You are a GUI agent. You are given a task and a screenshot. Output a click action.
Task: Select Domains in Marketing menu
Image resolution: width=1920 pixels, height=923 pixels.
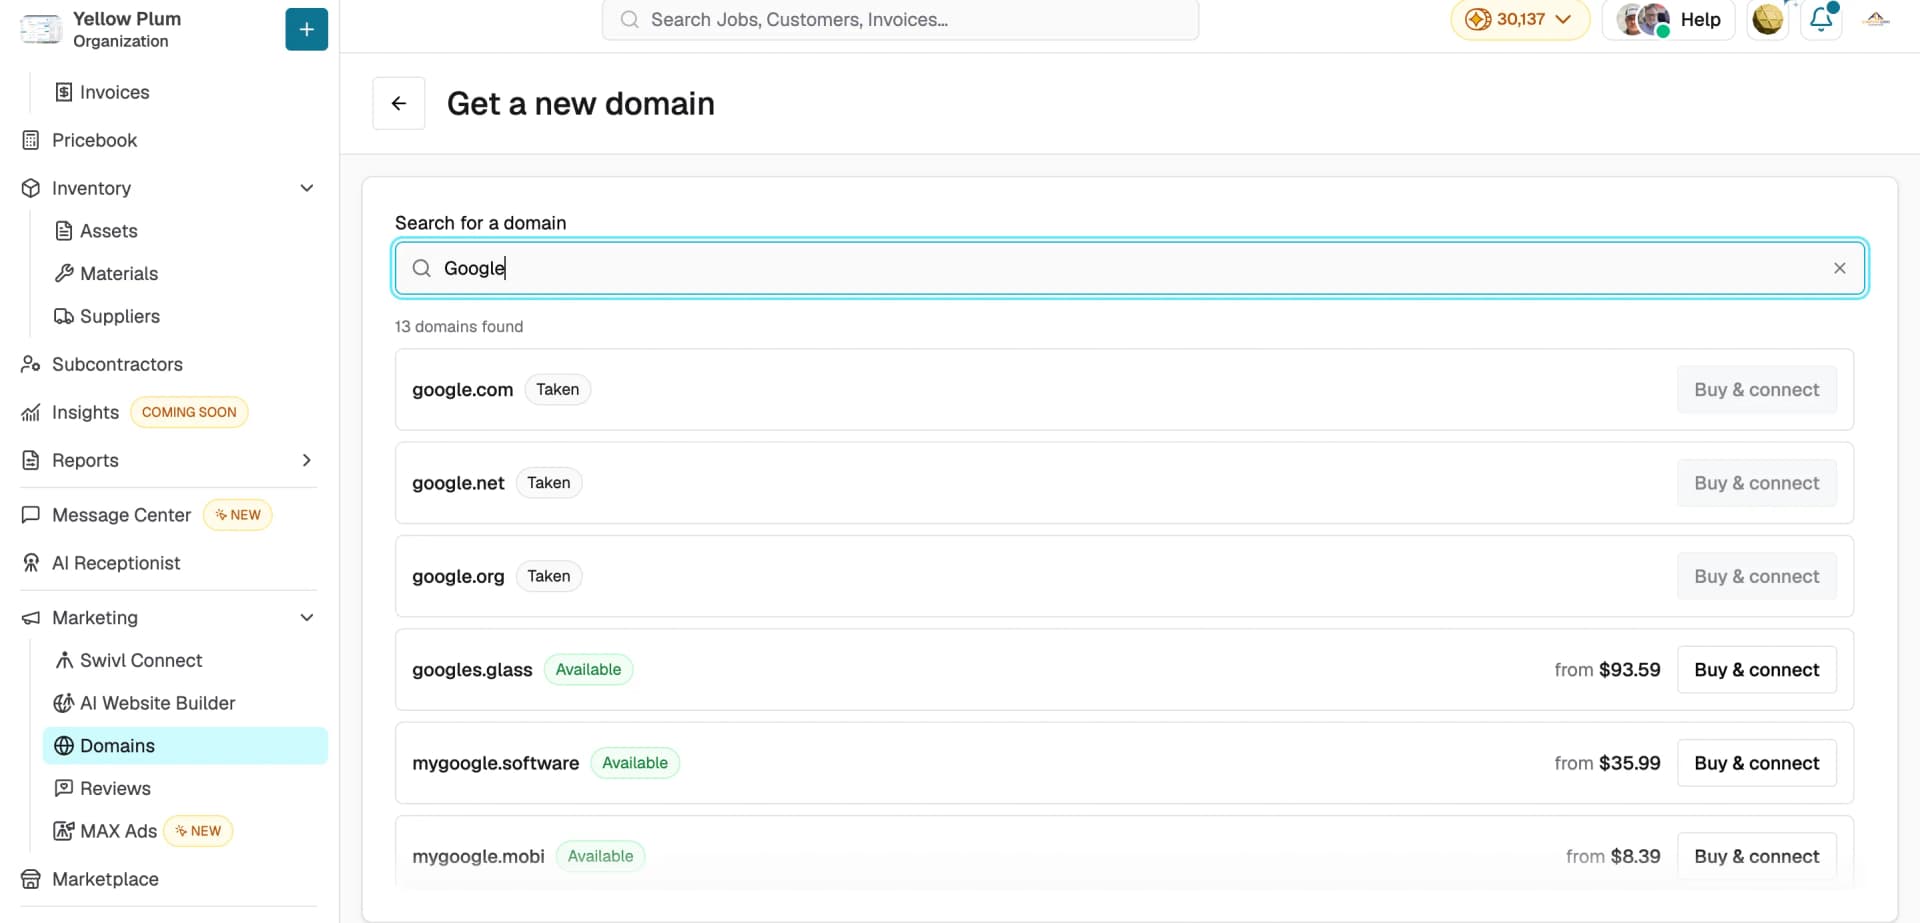pyautogui.click(x=185, y=746)
